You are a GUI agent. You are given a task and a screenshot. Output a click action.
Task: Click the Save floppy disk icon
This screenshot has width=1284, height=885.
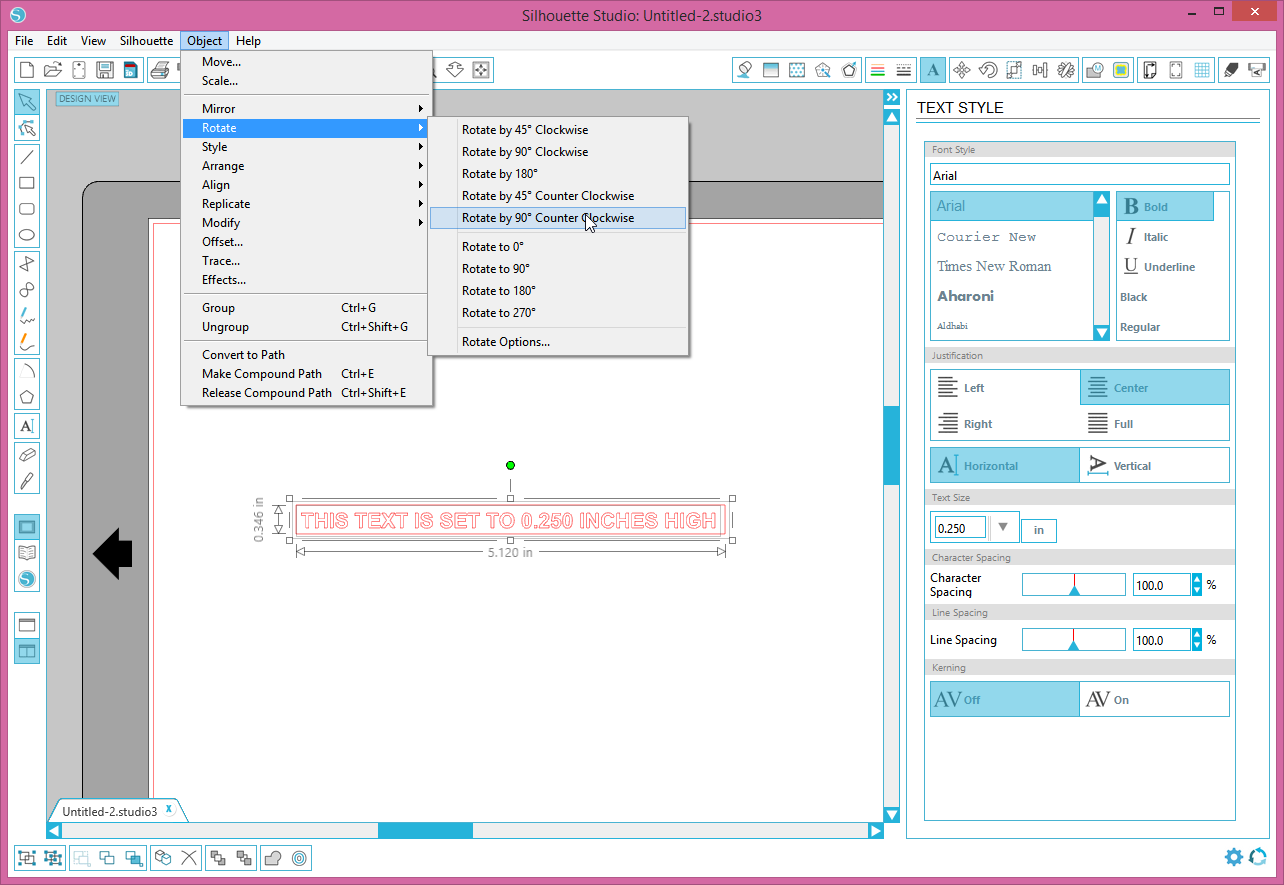point(105,70)
